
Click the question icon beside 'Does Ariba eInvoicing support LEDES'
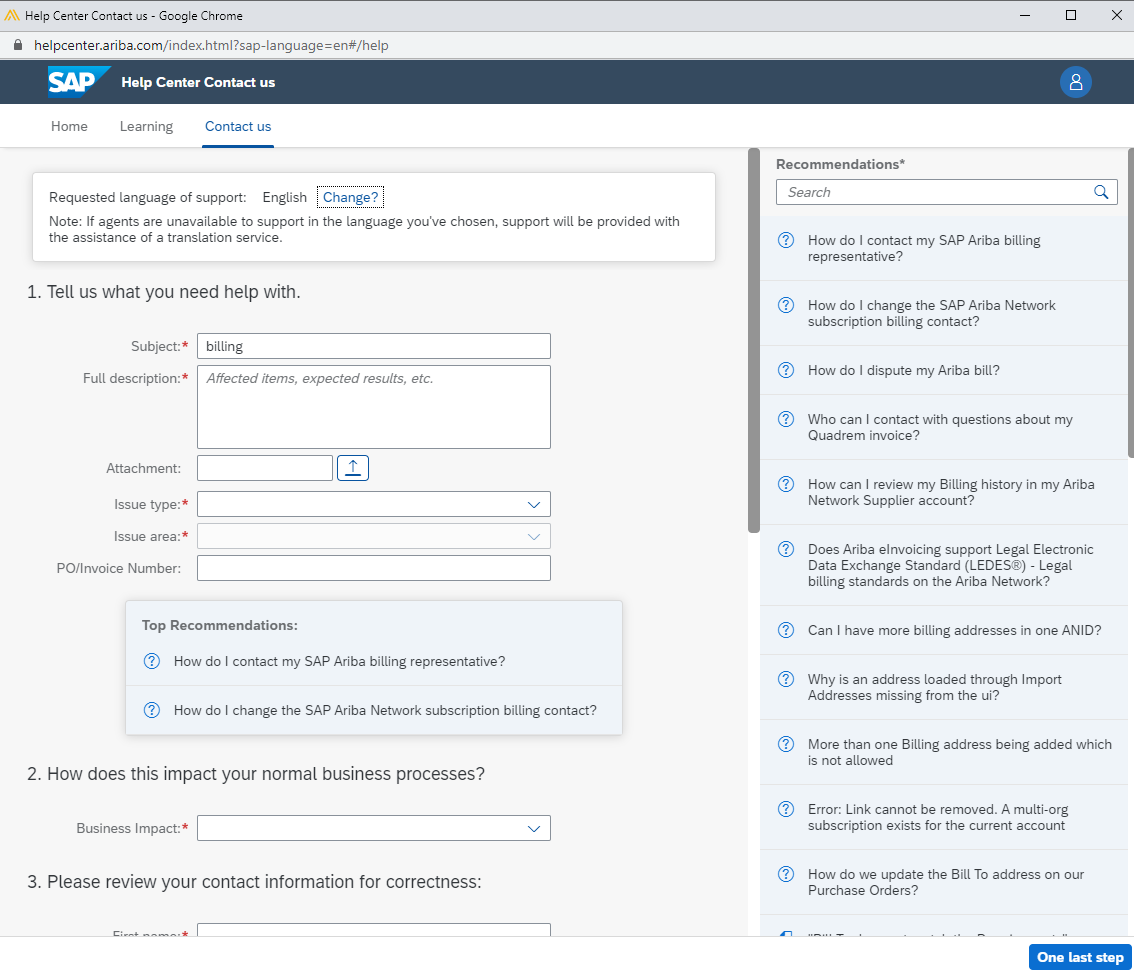(x=785, y=549)
